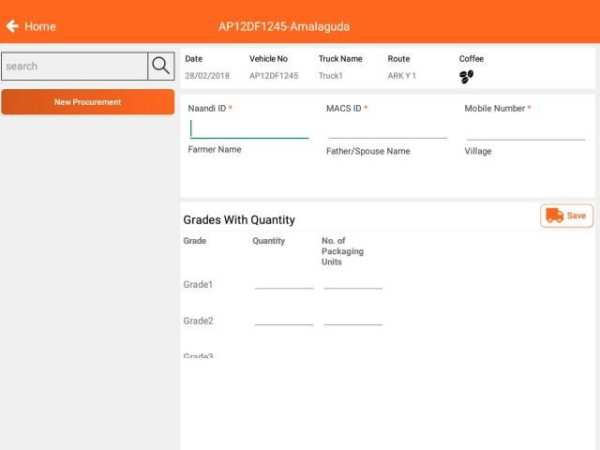
Task: Click the Grade1 Quantity field
Action: tap(284, 284)
